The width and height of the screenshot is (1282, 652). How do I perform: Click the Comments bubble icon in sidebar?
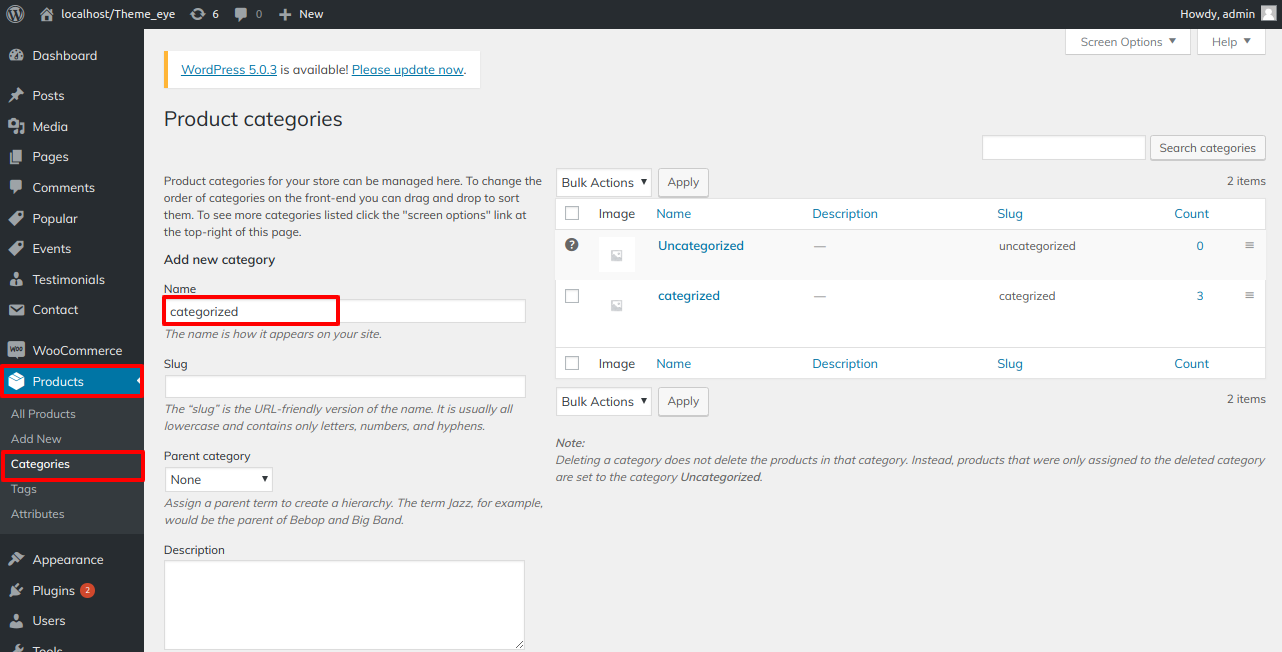pyautogui.click(x=16, y=188)
